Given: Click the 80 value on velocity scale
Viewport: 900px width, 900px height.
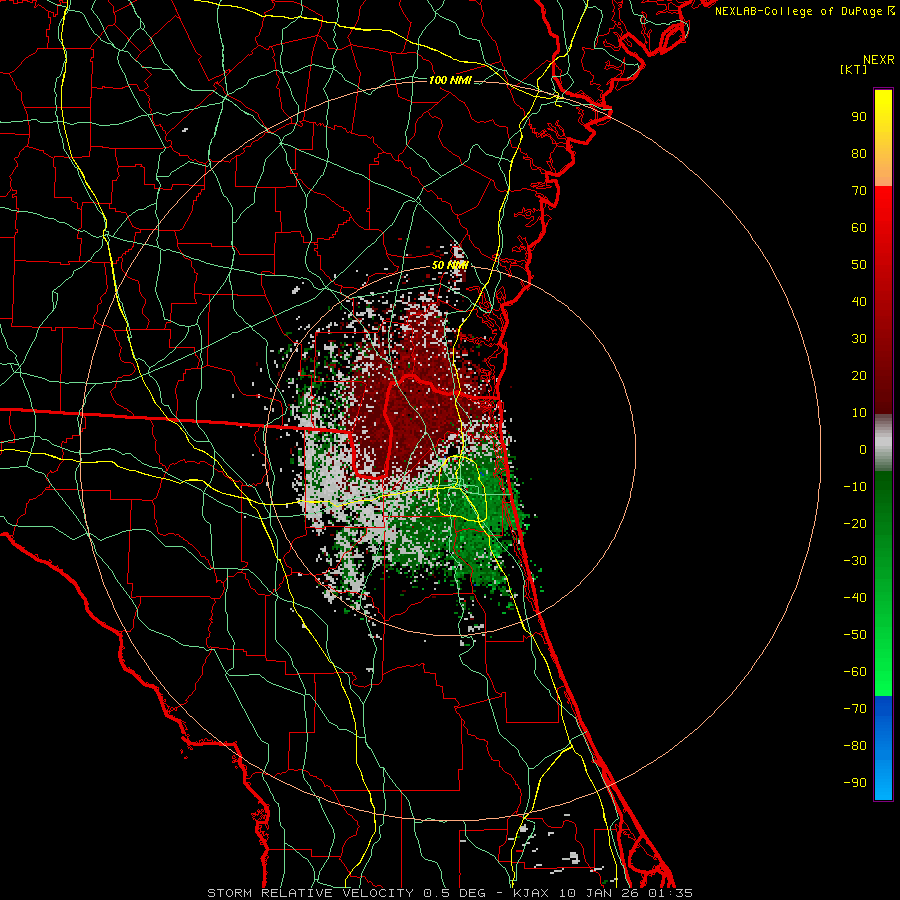Looking at the screenshot, I should click(x=859, y=153).
